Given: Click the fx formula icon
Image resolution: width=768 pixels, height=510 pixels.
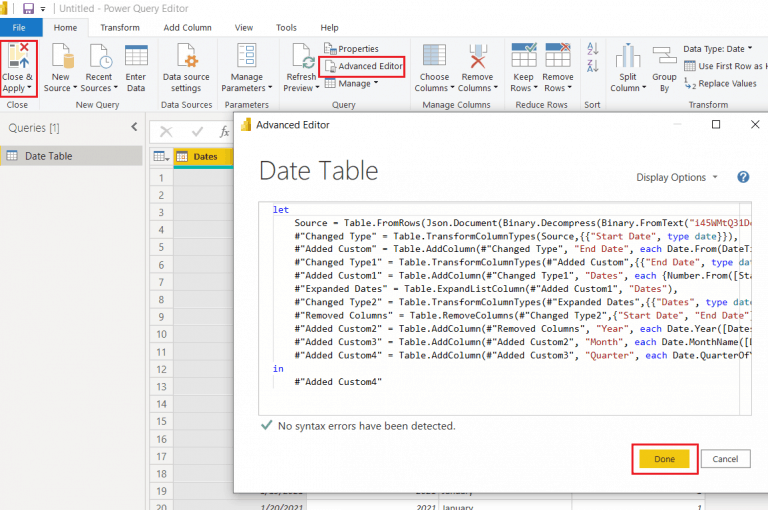Looking at the screenshot, I should click(x=224, y=131).
